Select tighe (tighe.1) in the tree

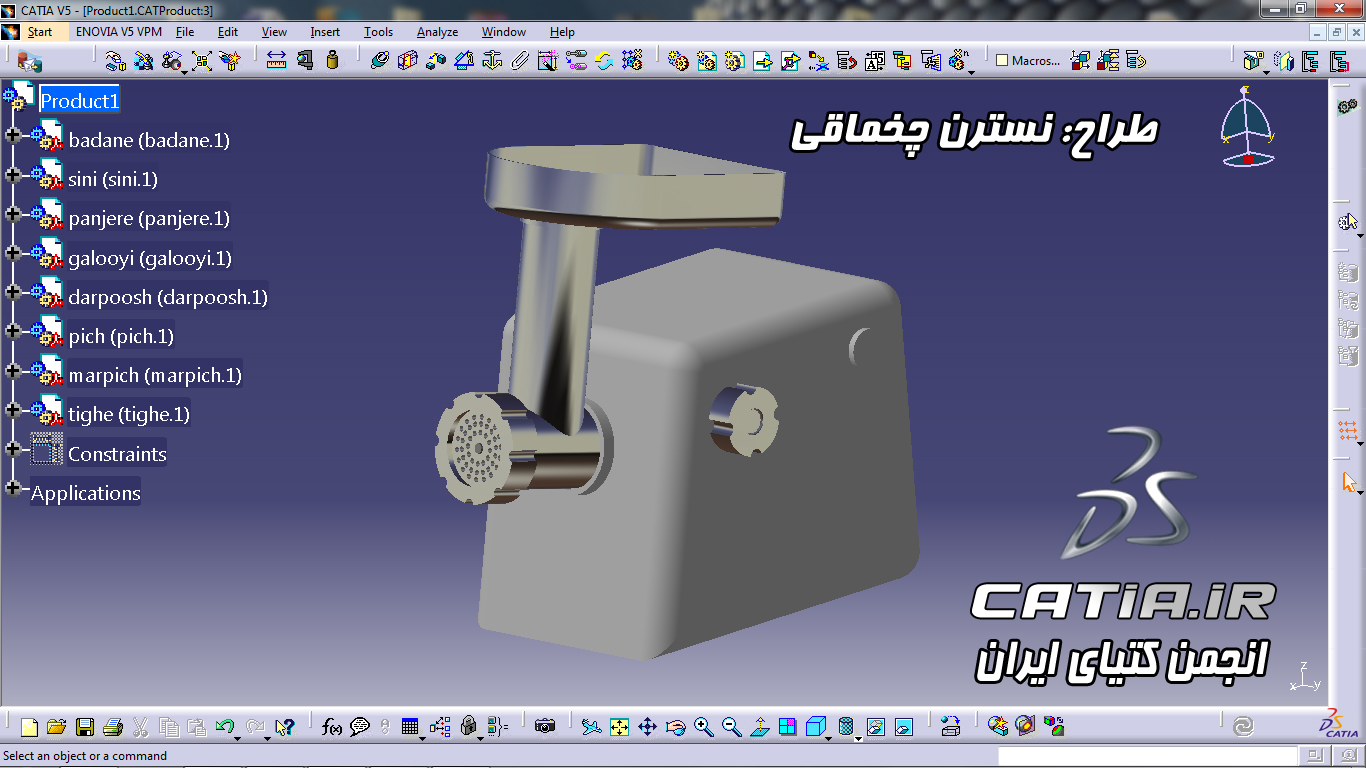coord(129,414)
